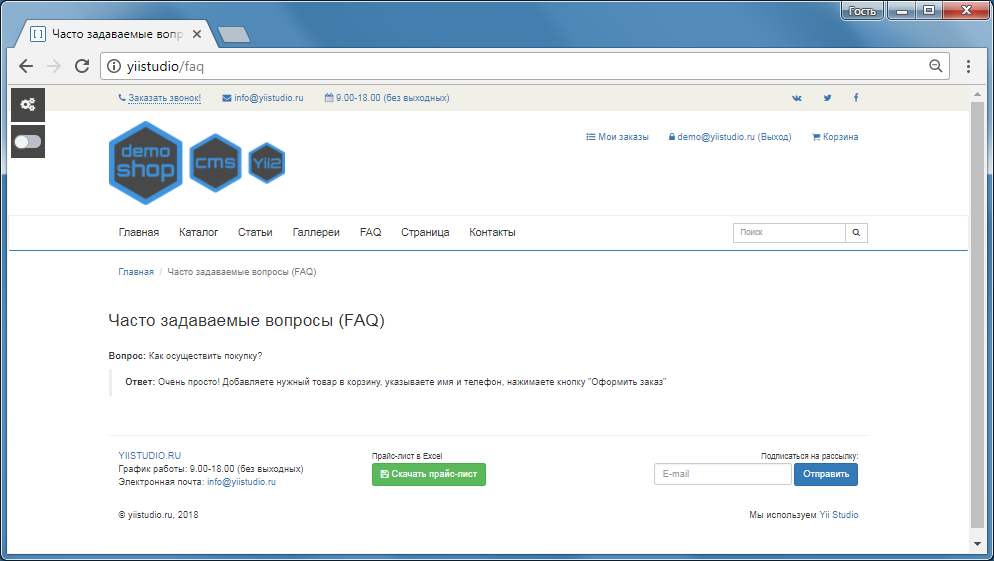The width and height of the screenshot is (994, 561).
Task: Click the zoom magnifier in address bar
Action: pos(935,66)
